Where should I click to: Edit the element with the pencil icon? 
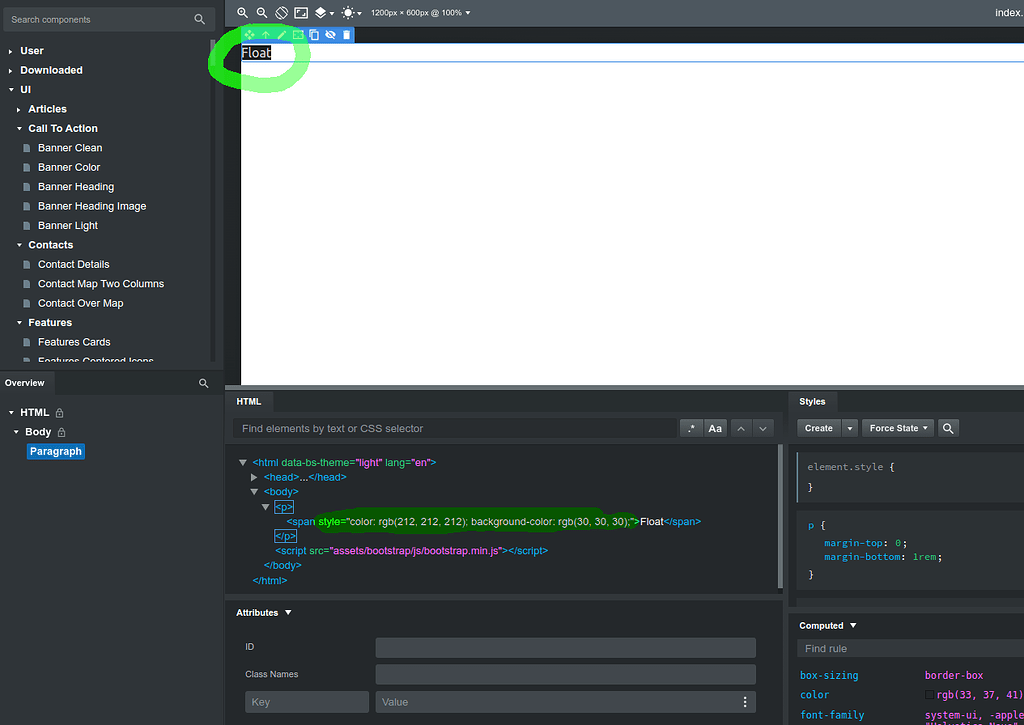point(281,34)
